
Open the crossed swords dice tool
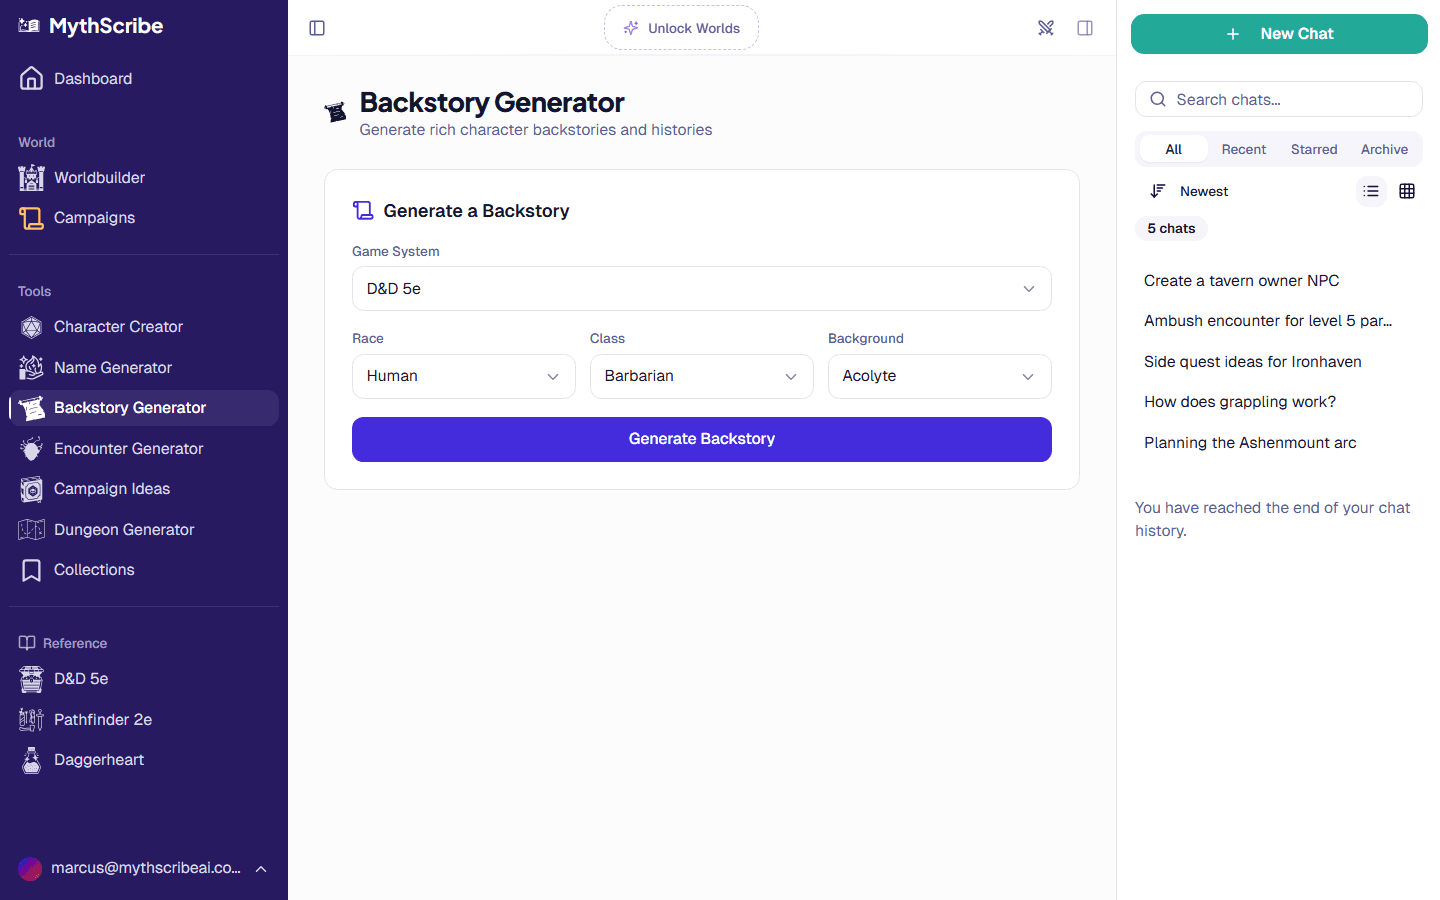(1046, 28)
